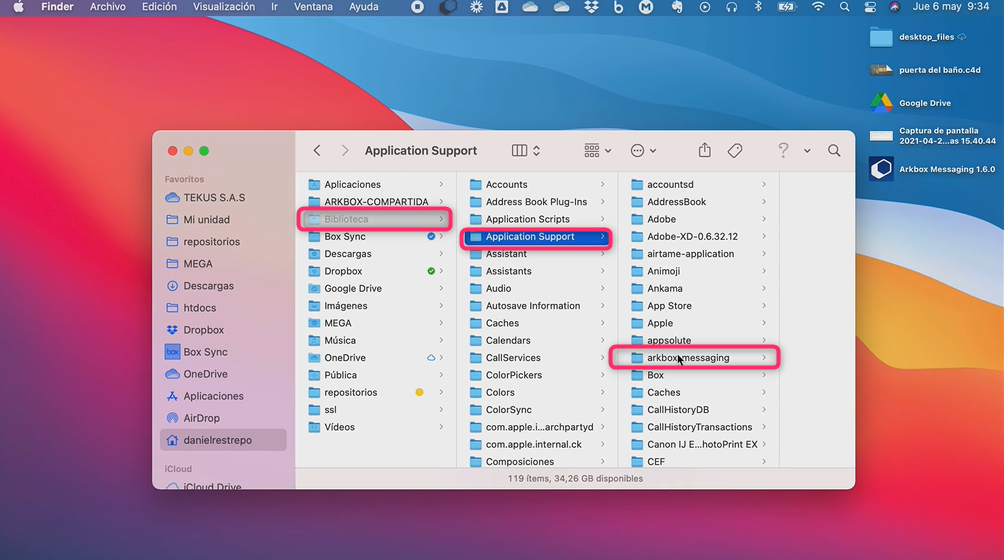Select the Biblioteca folder
This screenshot has width=1004, height=560.
[x=346, y=219]
